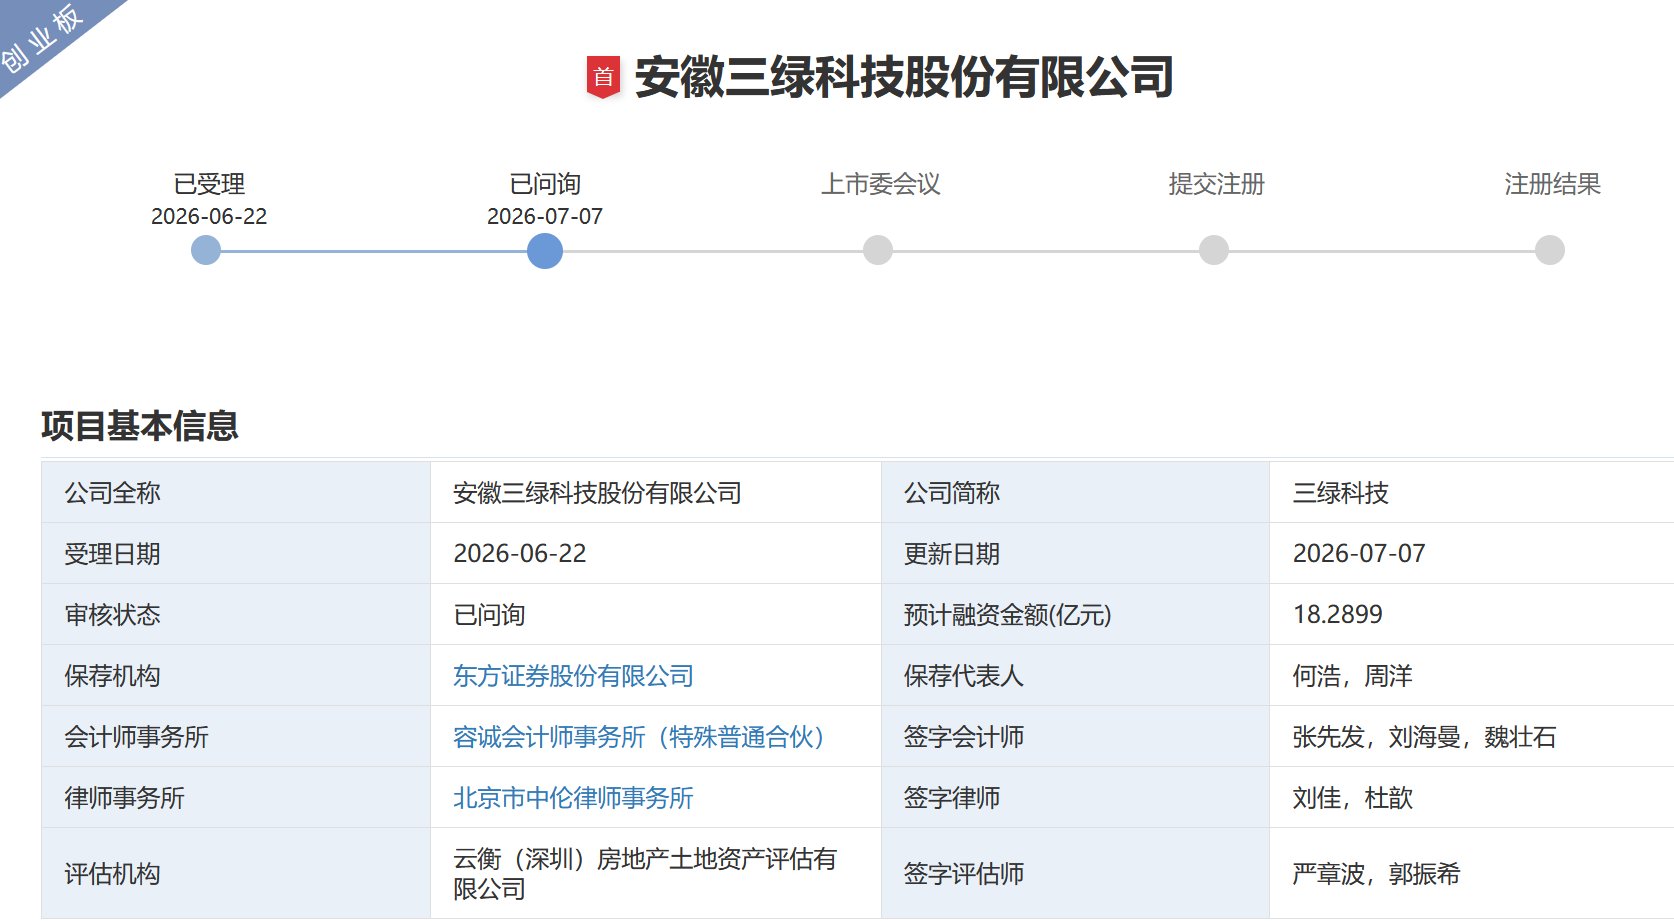Click the 项目基本信息 section heading
Viewport: 1674px width, 921px height.
click(140, 426)
